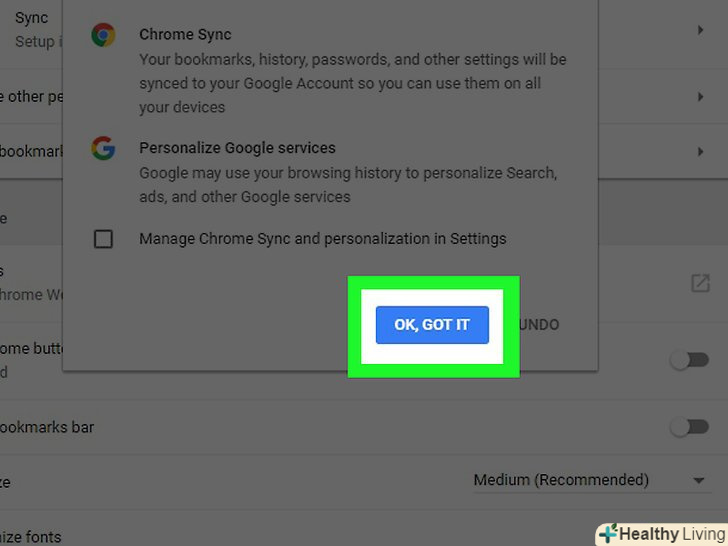Open themes via the external link icon
This screenshot has width=728, height=546.
pos(700,283)
